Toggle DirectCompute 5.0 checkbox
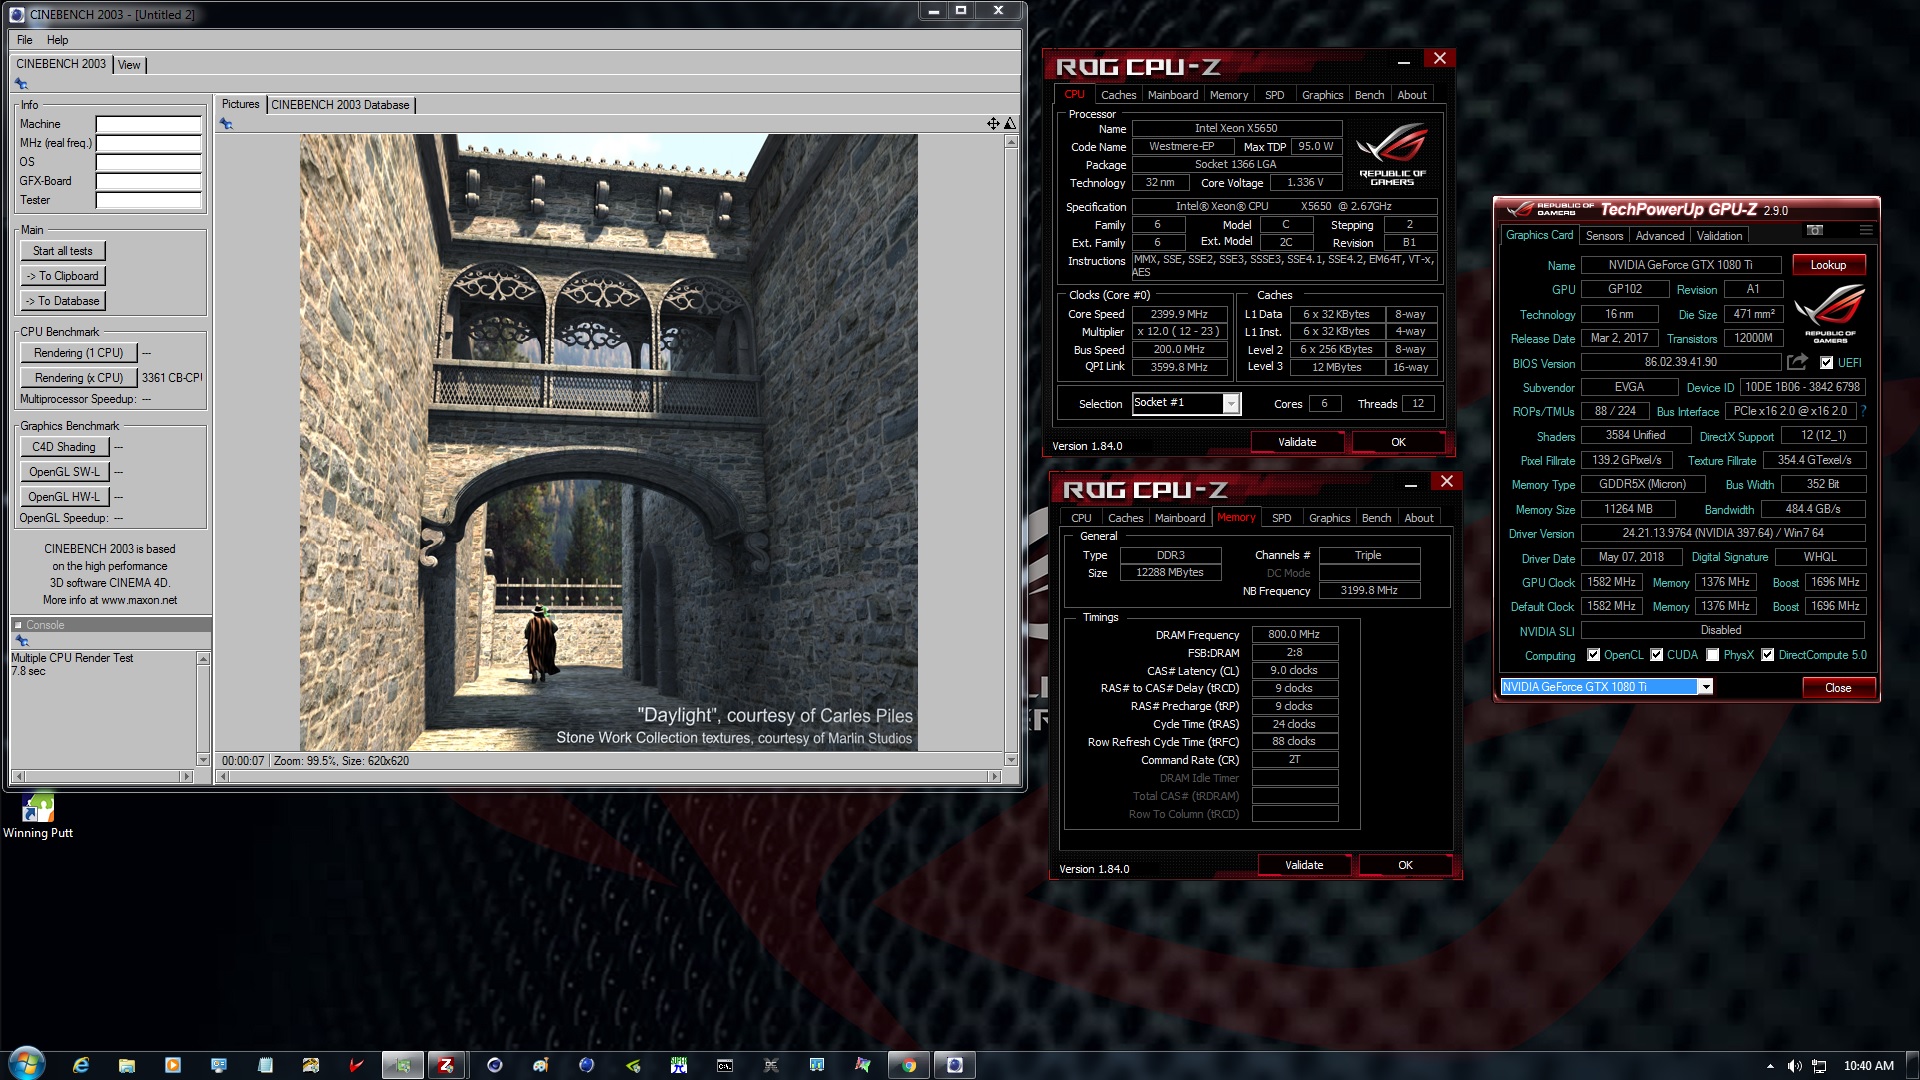This screenshot has height=1080, width=1920. point(1767,655)
